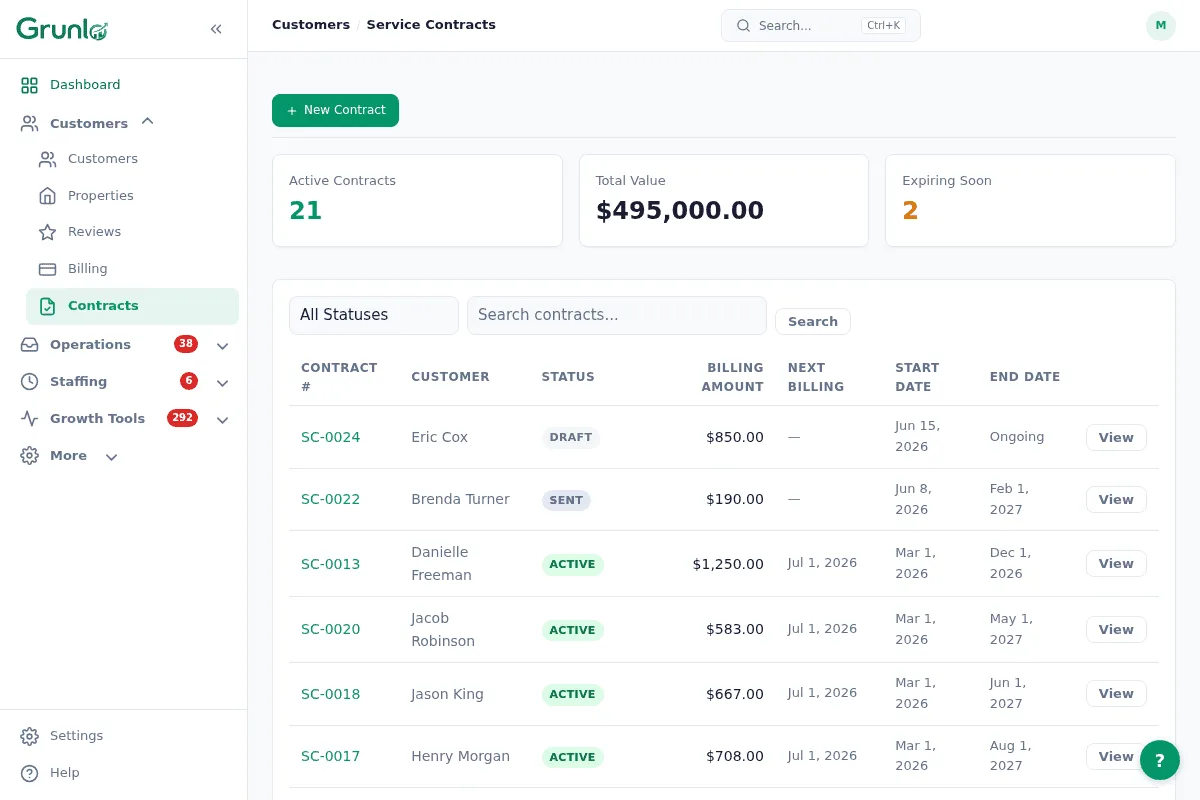Expand the Growth Tools section chevron
This screenshot has width=1200, height=800.
223,420
